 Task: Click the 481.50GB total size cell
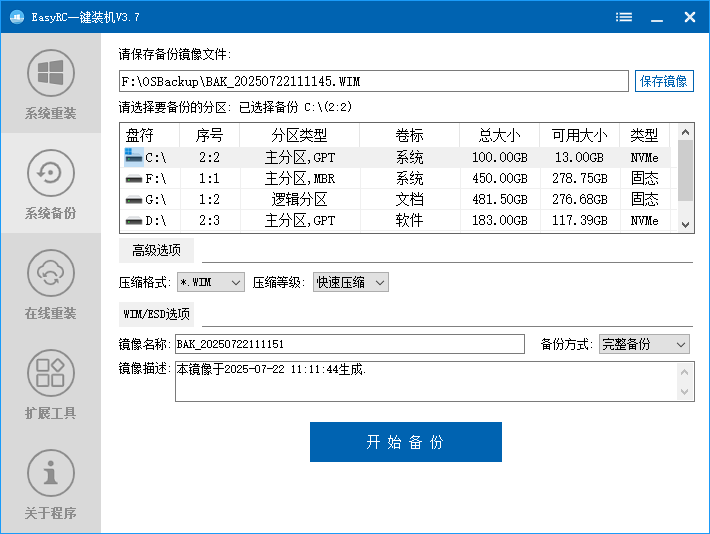(499, 199)
